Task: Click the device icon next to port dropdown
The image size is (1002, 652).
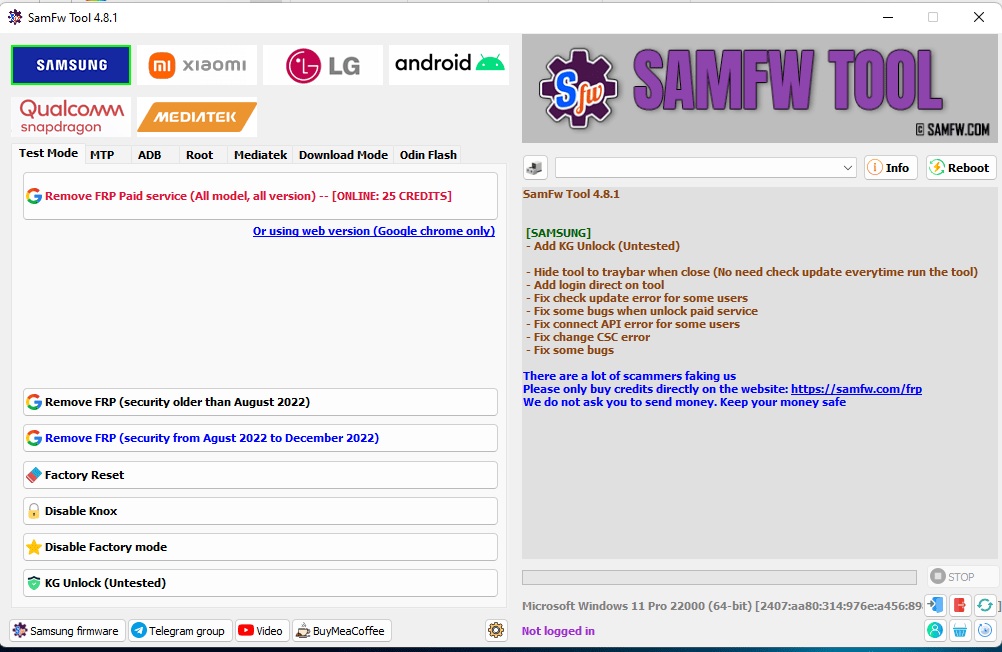Action: 534,167
